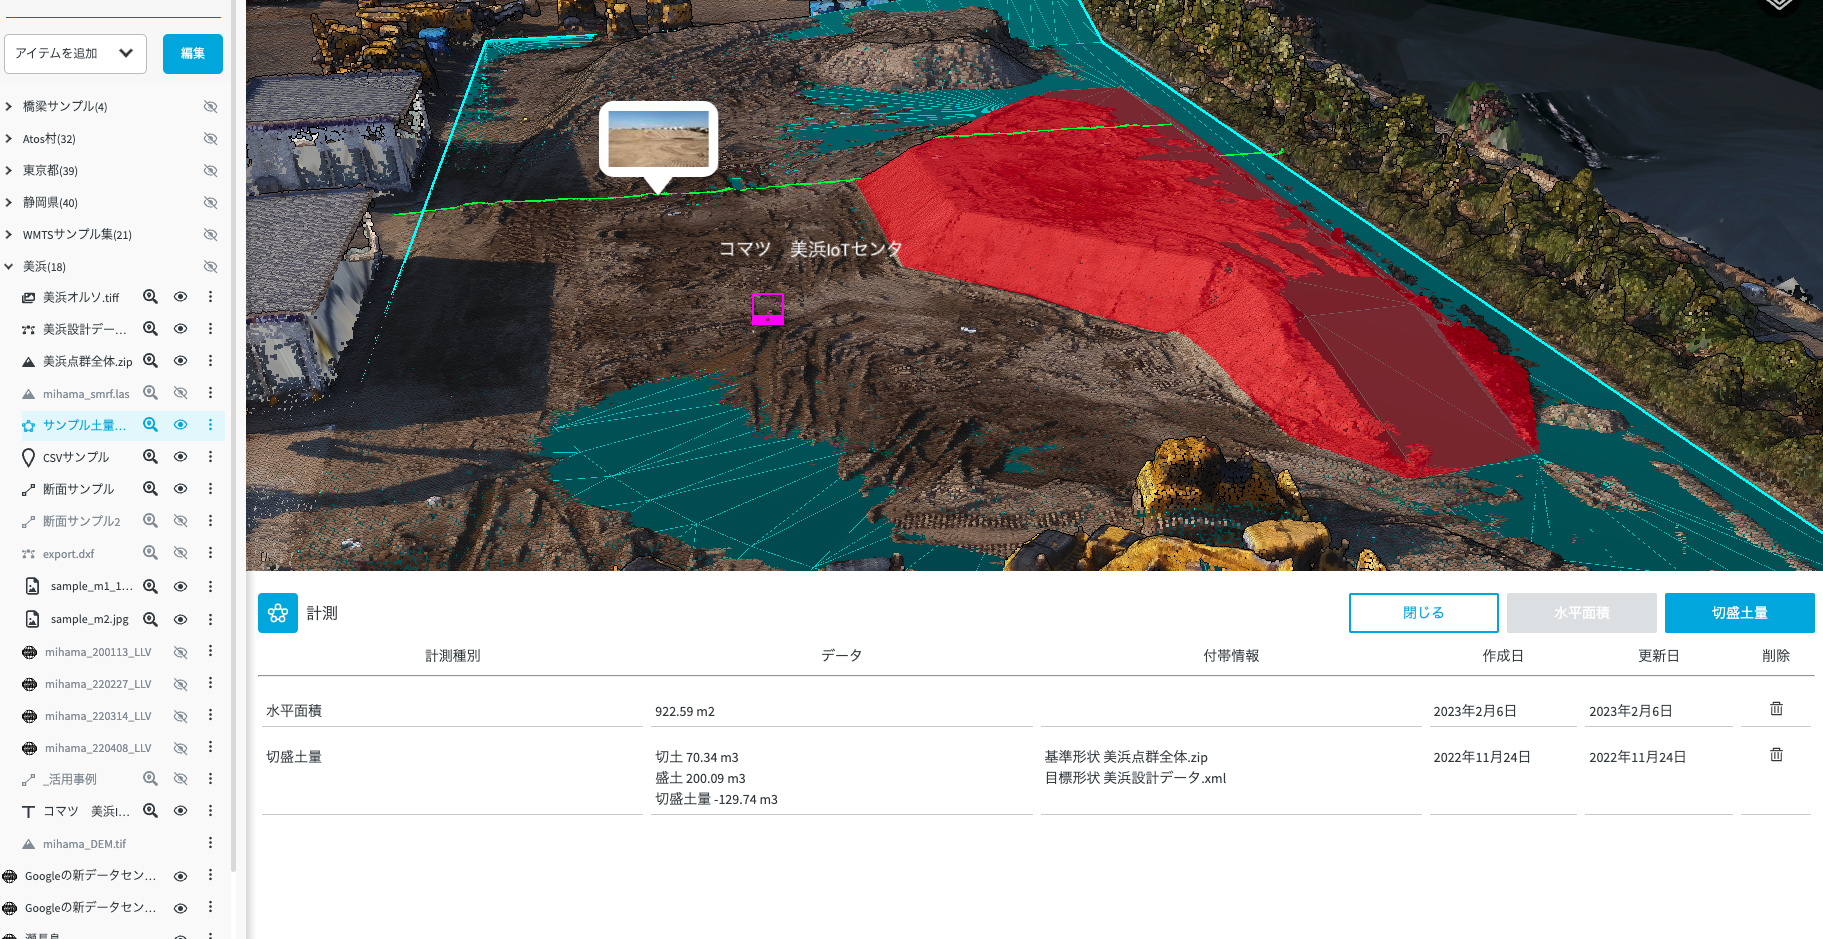
Task: Select the サンプル土量 item in list
Action: pos(84,425)
